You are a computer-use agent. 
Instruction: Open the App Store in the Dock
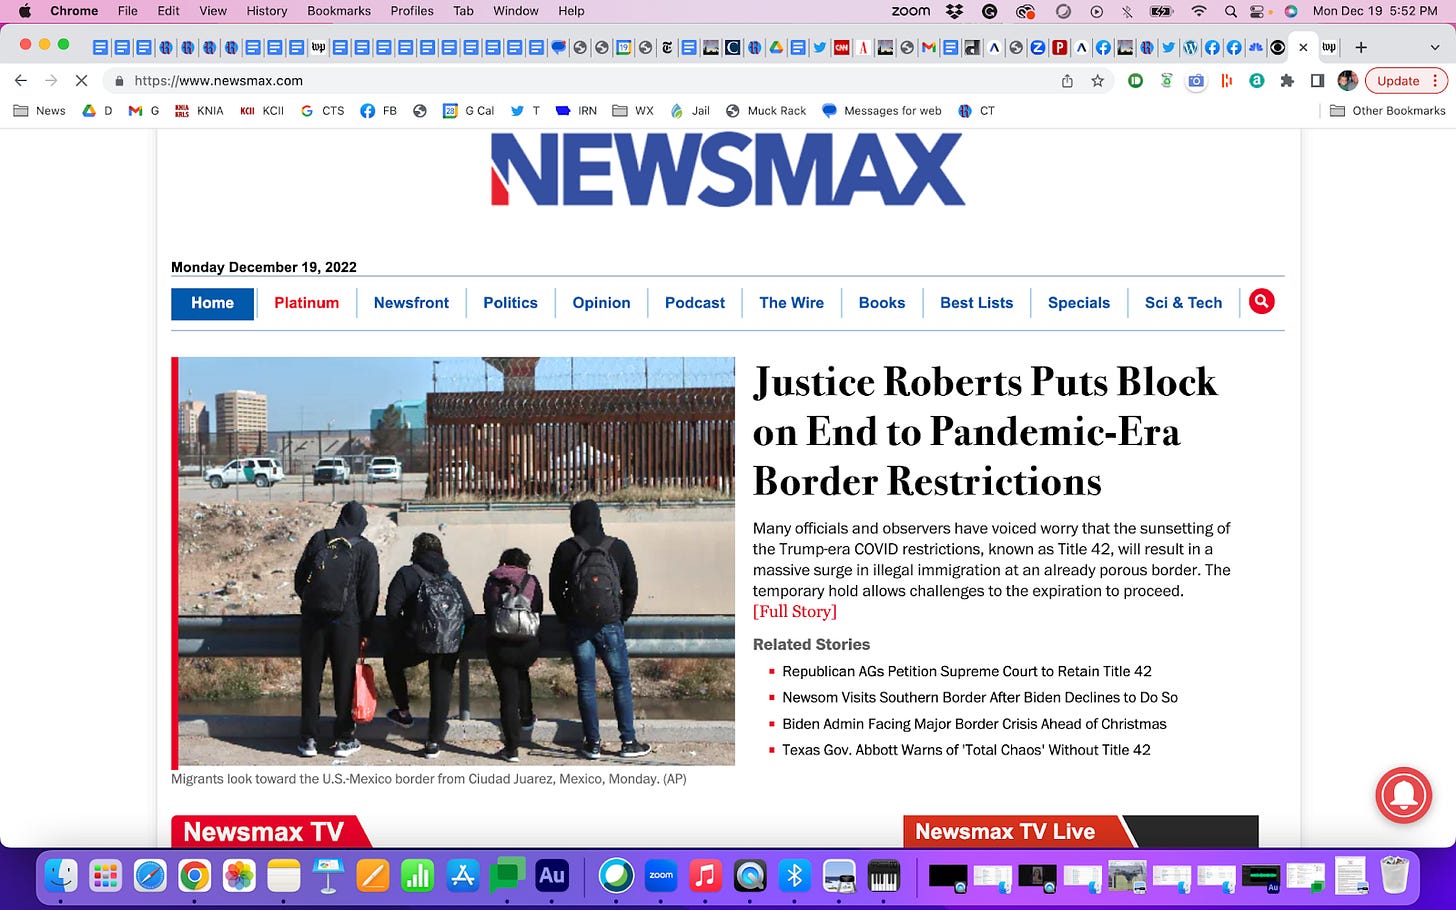tap(463, 876)
